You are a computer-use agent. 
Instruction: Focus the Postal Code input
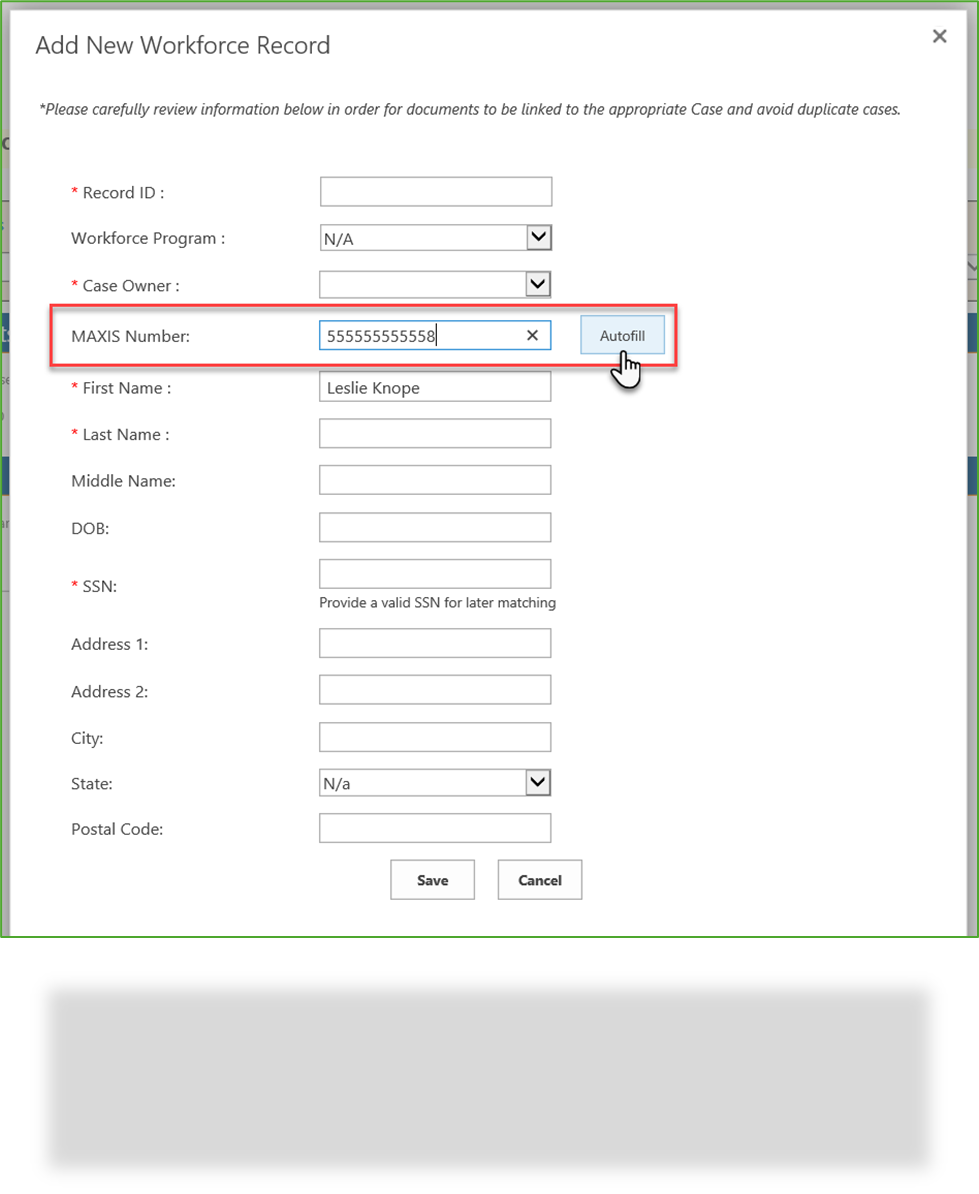tap(434, 828)
